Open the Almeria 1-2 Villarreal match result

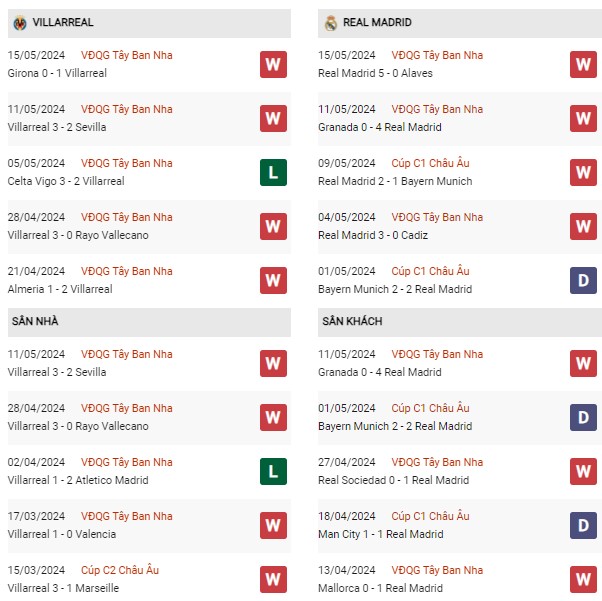click(x=60, y=289)
